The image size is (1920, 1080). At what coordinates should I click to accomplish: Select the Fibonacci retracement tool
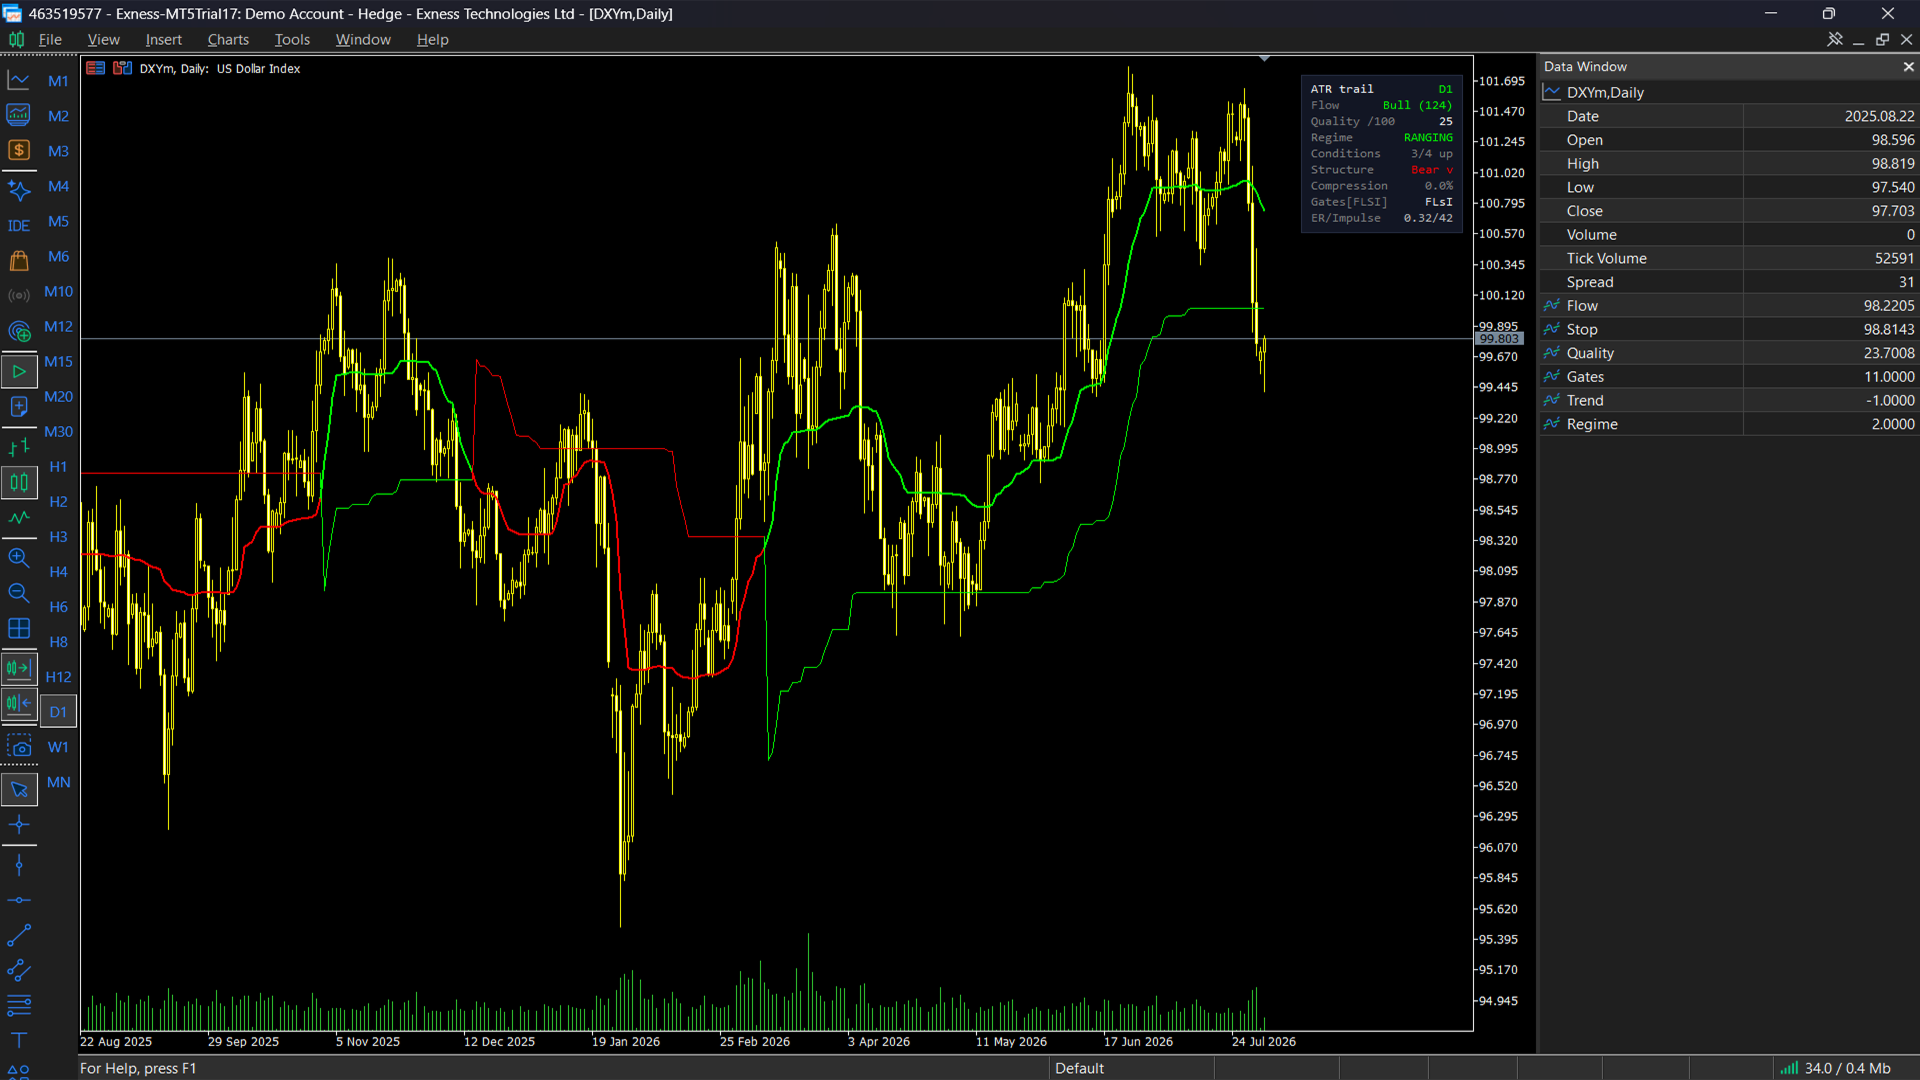point(19,1004)
